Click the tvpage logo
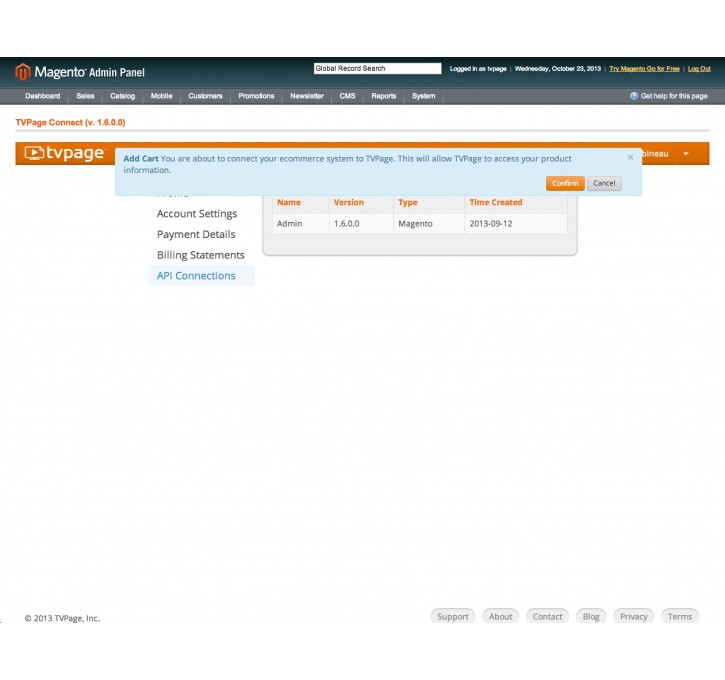 pyautogui.click(x=65, y=153)
